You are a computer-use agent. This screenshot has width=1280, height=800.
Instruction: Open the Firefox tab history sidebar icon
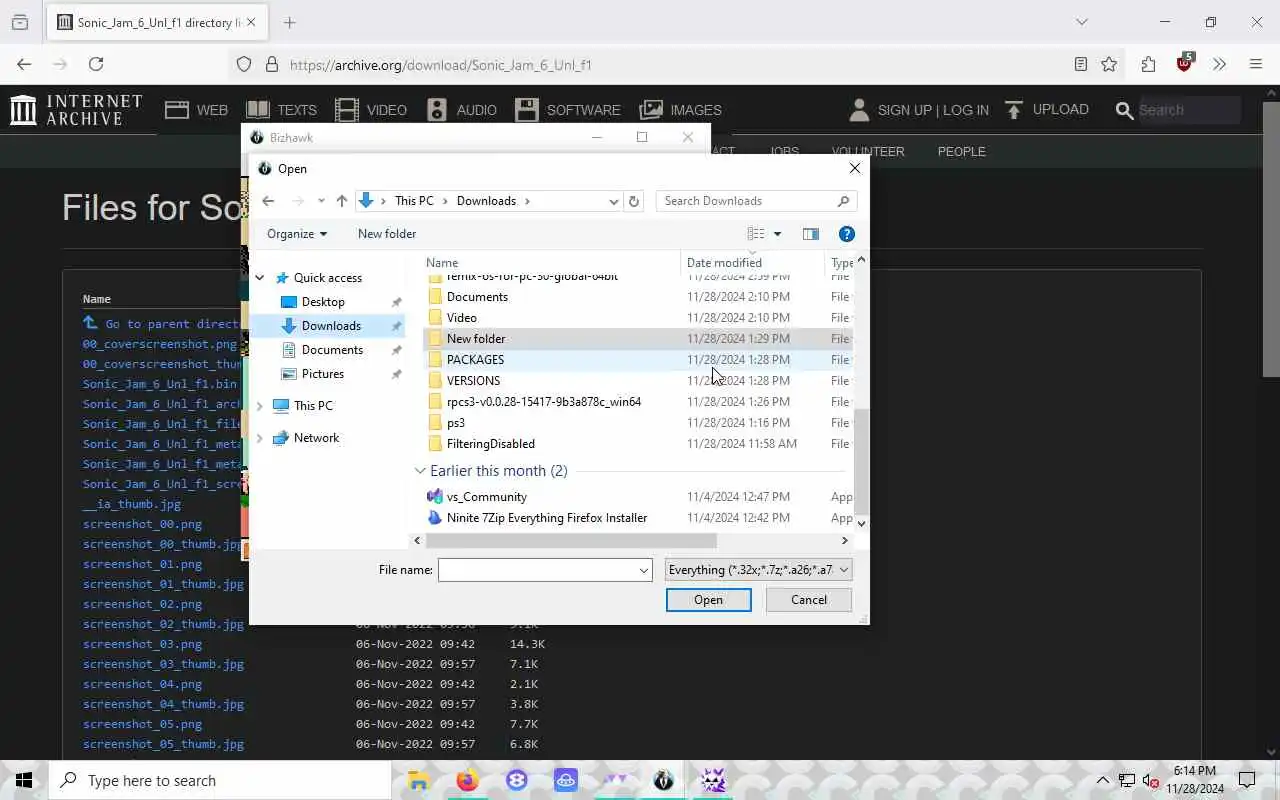tap(20, 22)
